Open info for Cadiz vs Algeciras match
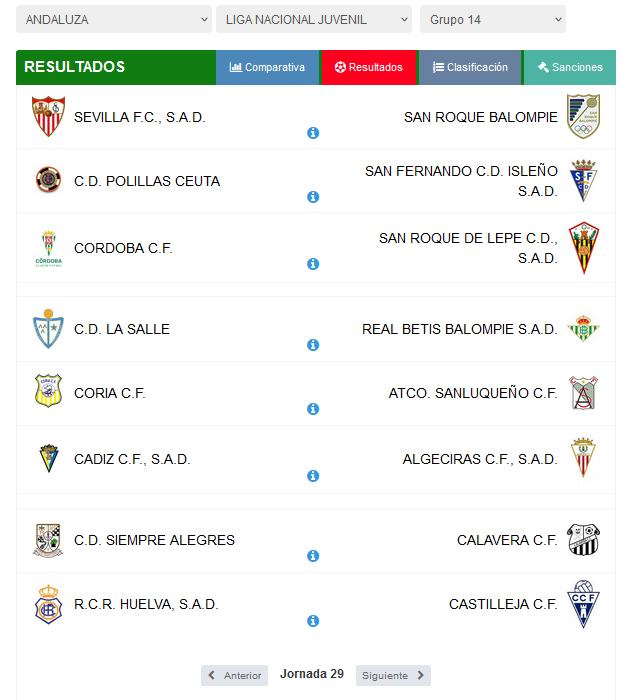This screenshot has height=700, width=633. (313, 476)
